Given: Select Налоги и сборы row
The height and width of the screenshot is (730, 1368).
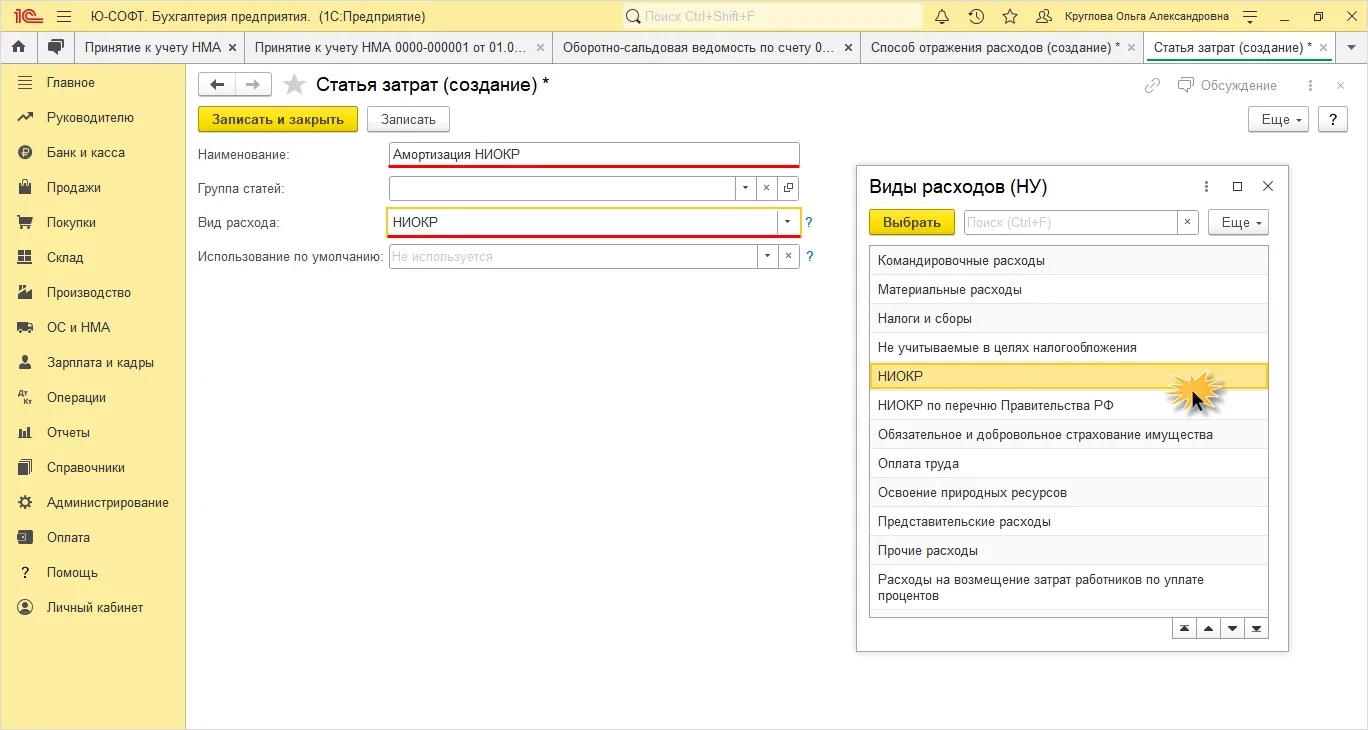Looking at the screenshot, I should [x=1069, y=318].
